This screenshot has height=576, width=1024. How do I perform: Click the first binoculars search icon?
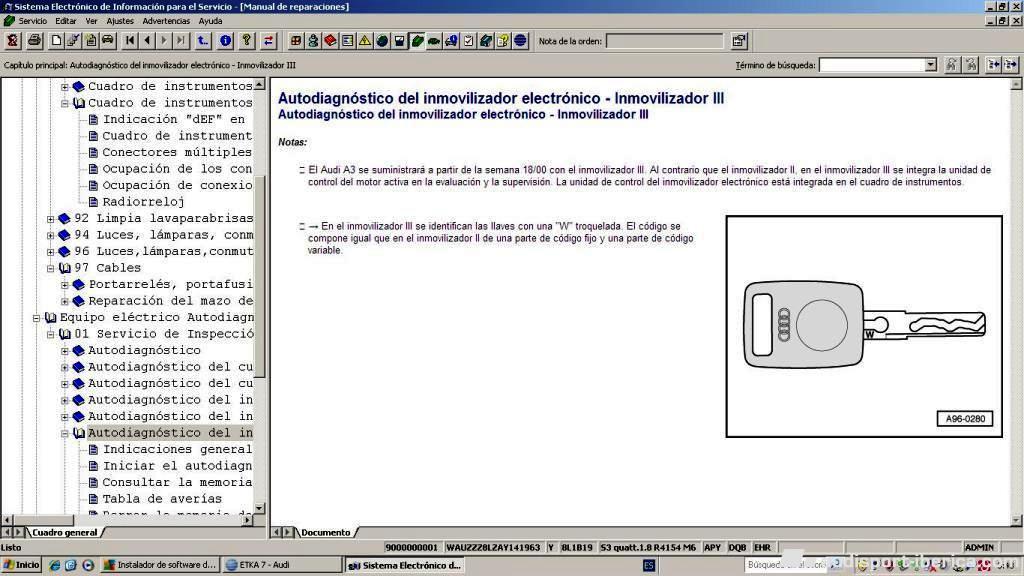point(952,65)
